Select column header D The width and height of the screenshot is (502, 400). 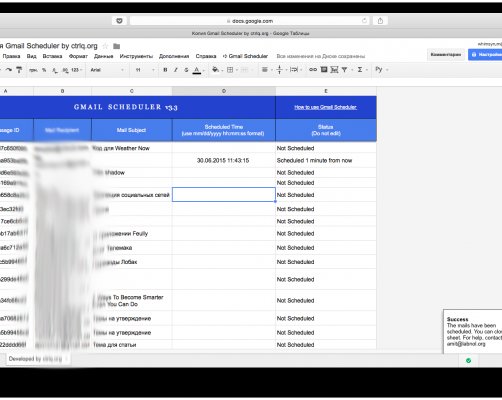224,91
